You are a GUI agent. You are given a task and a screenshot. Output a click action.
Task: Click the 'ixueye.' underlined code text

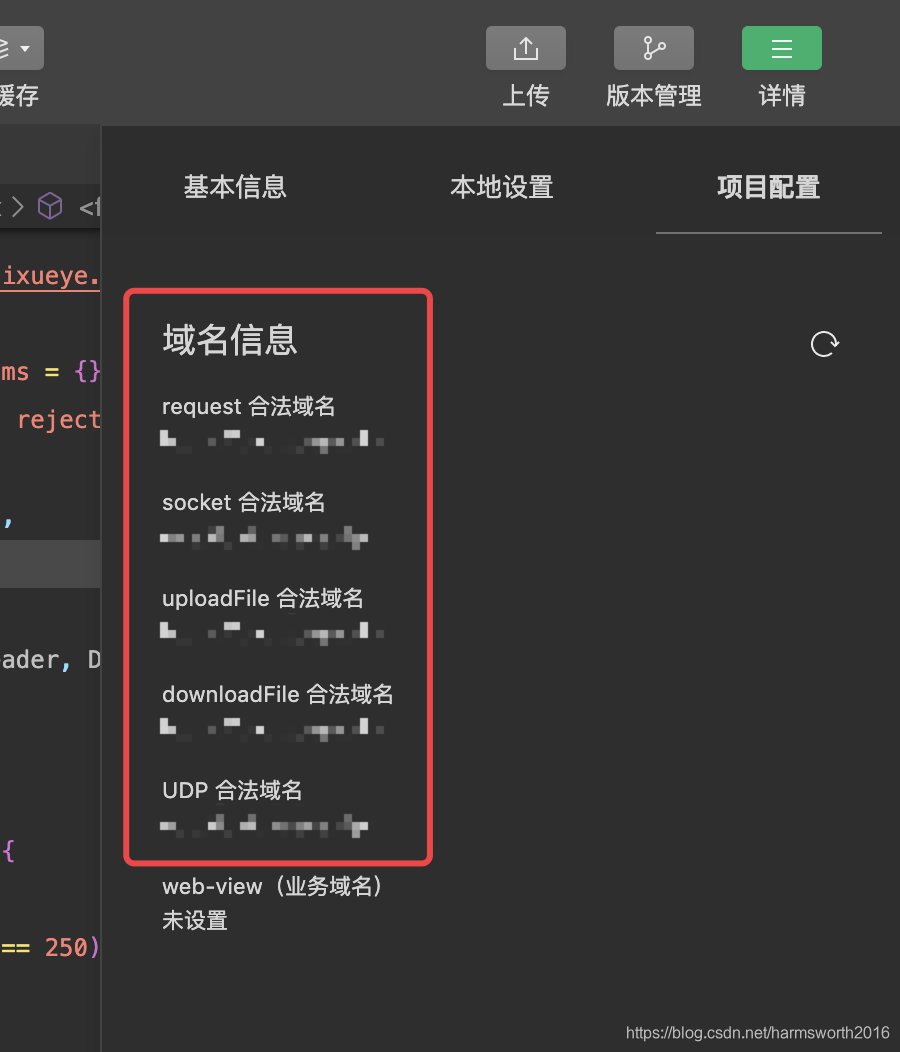pos(51,276)
